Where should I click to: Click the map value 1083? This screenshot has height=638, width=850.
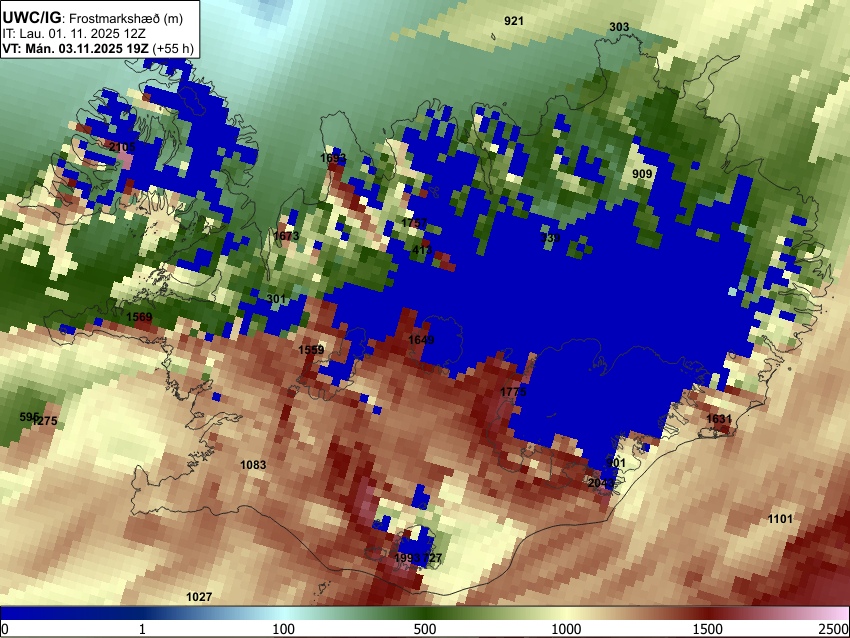[253, 465]
